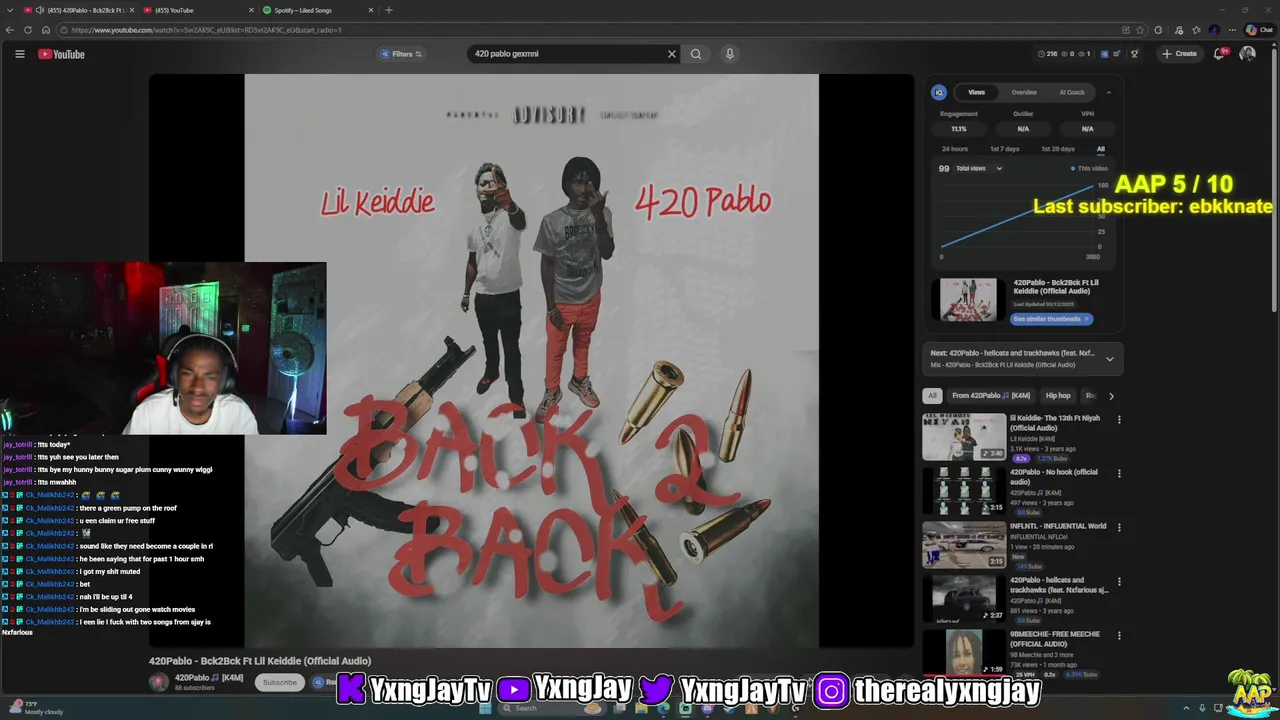Viewport: 1280px width, 720px height.
Task: Click the YouTube search input field
Action: [x=565, y=54]
